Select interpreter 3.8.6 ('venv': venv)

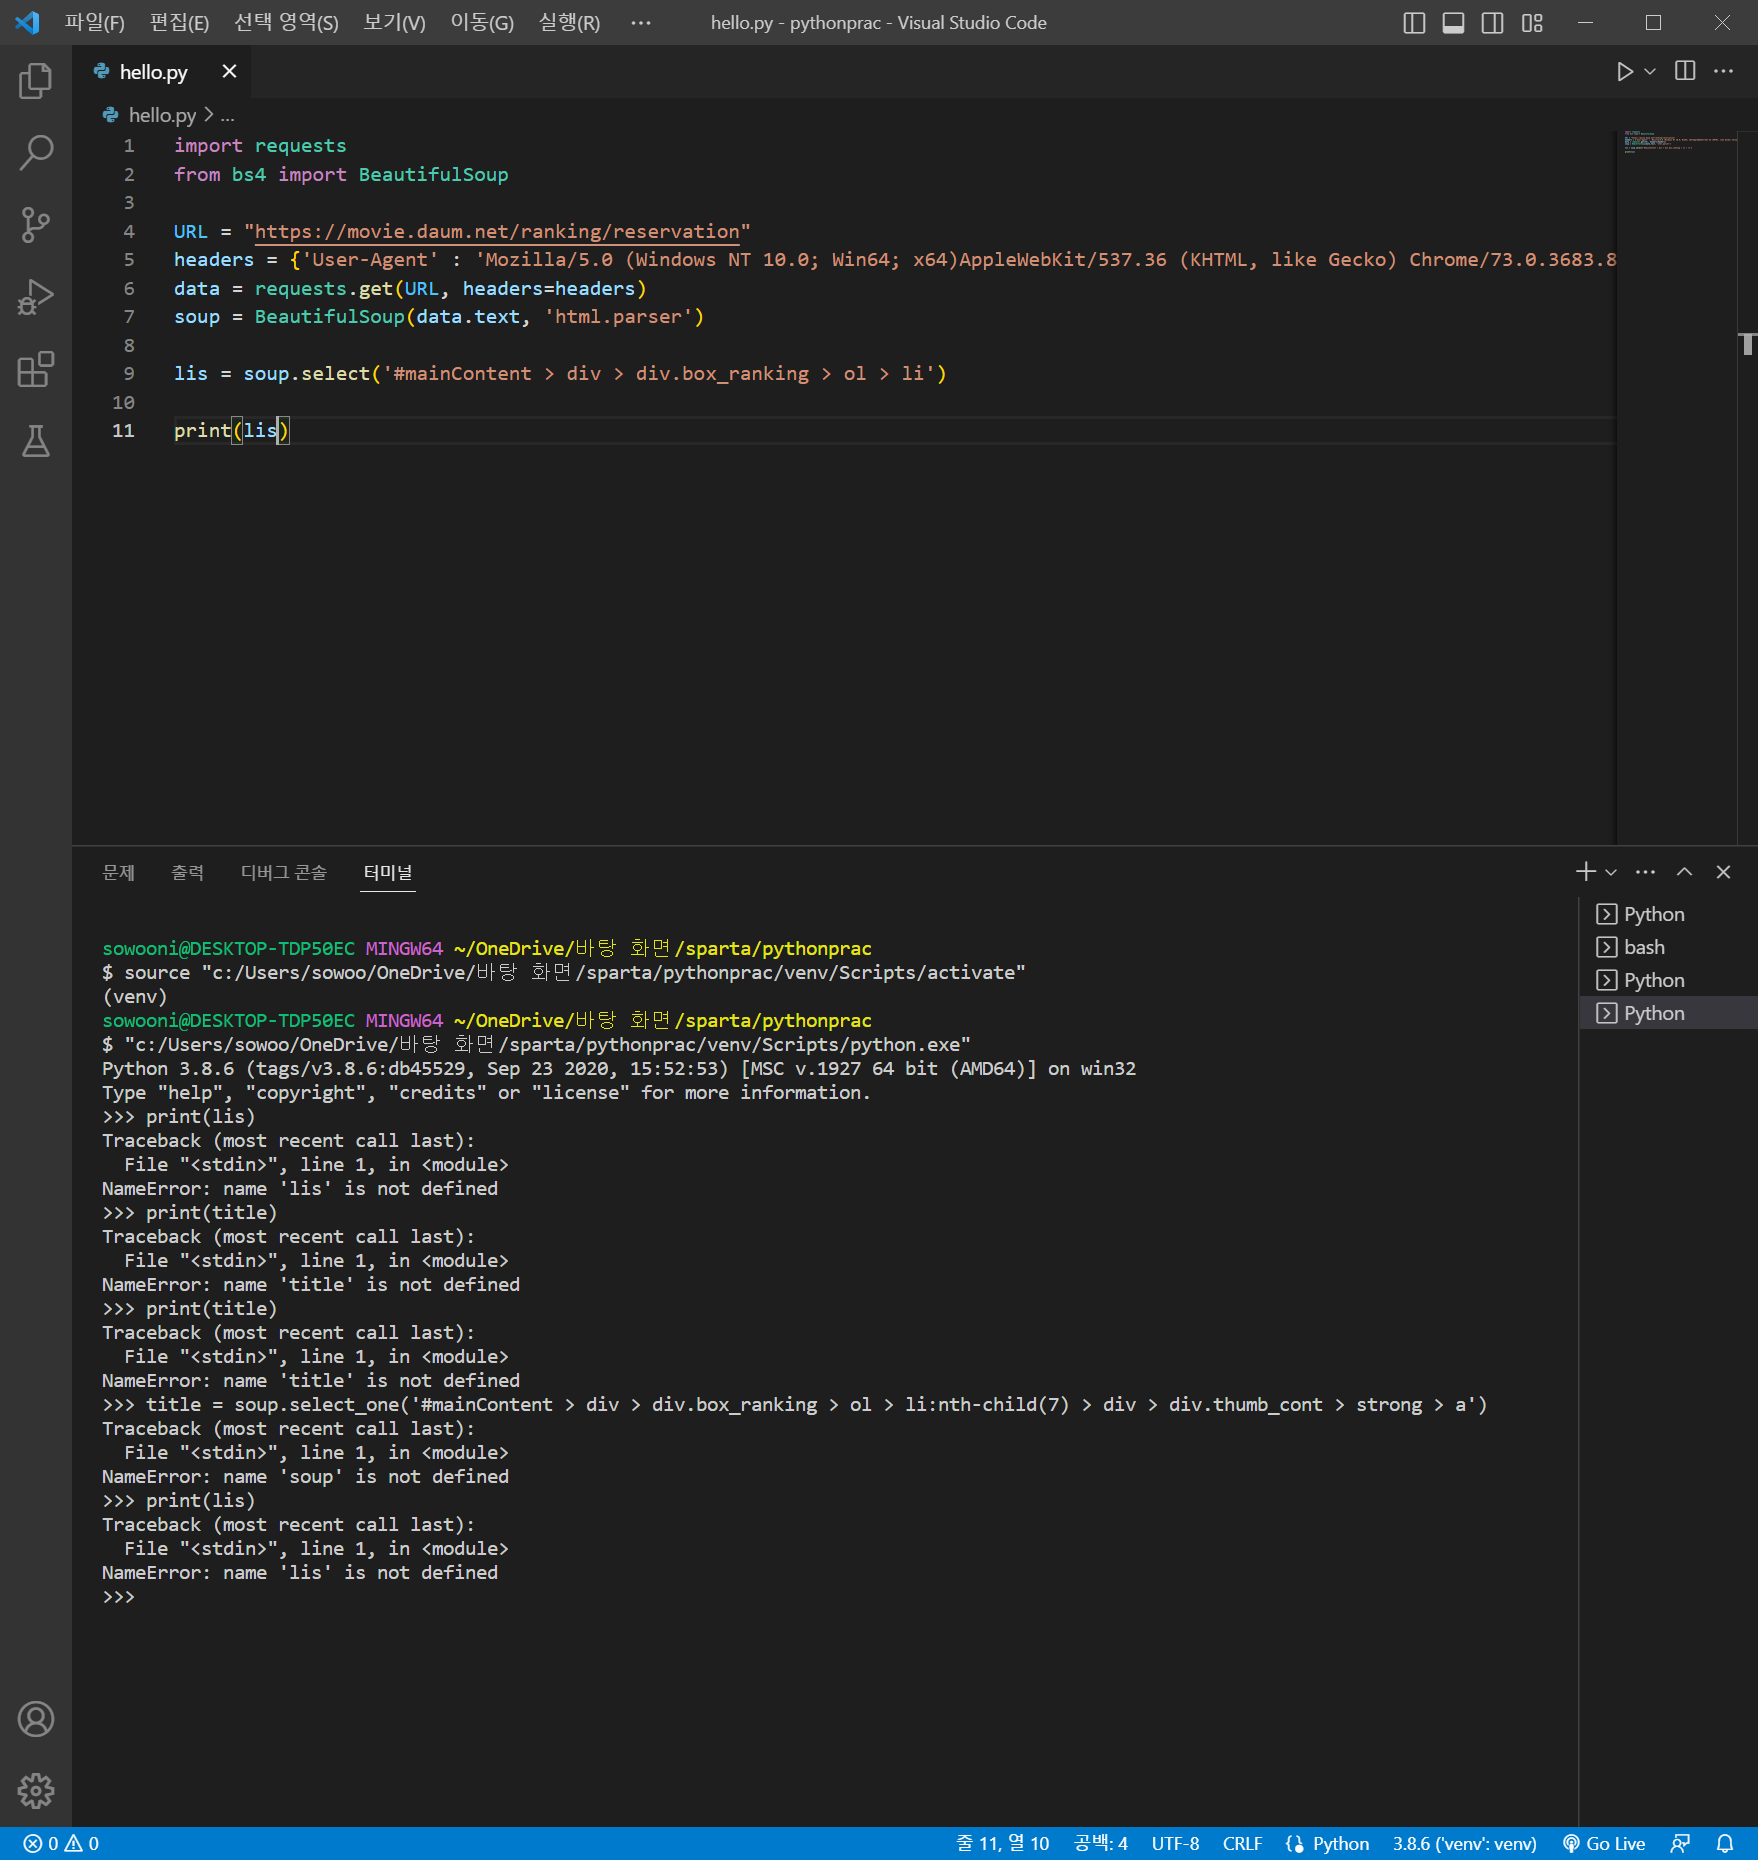click(1464, 1843)
